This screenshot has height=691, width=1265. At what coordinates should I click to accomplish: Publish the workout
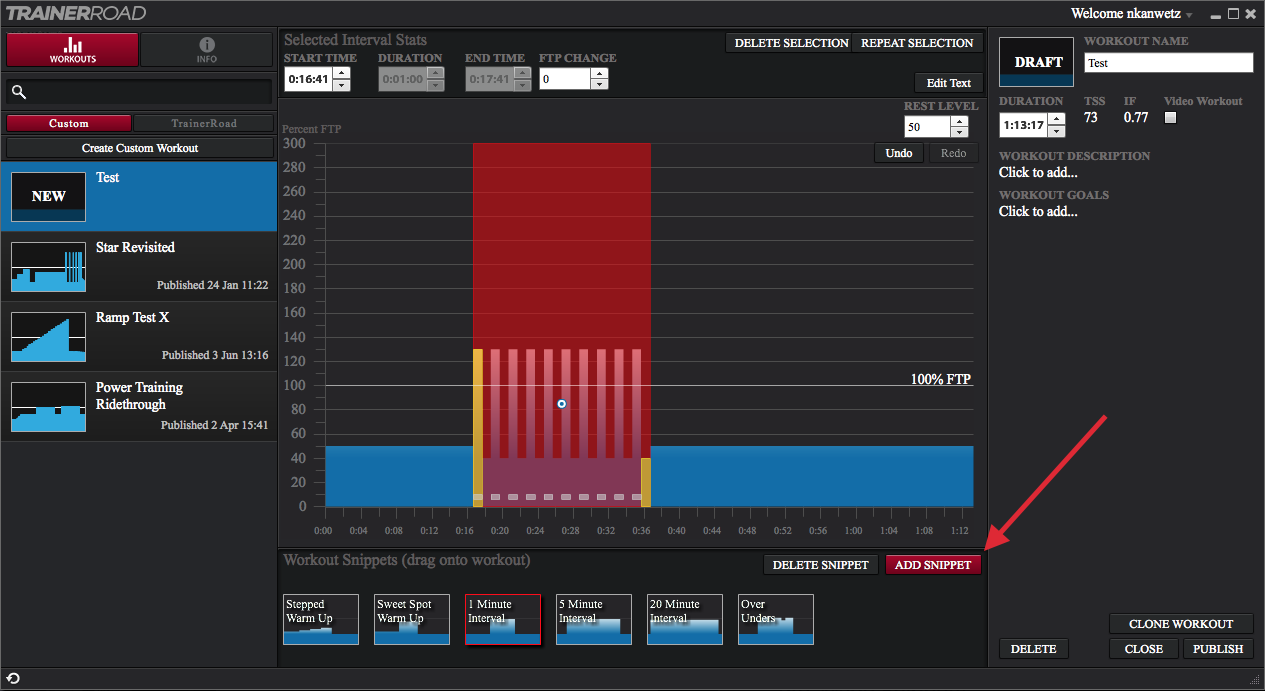pyautogui.click(x=1218, y=649)
